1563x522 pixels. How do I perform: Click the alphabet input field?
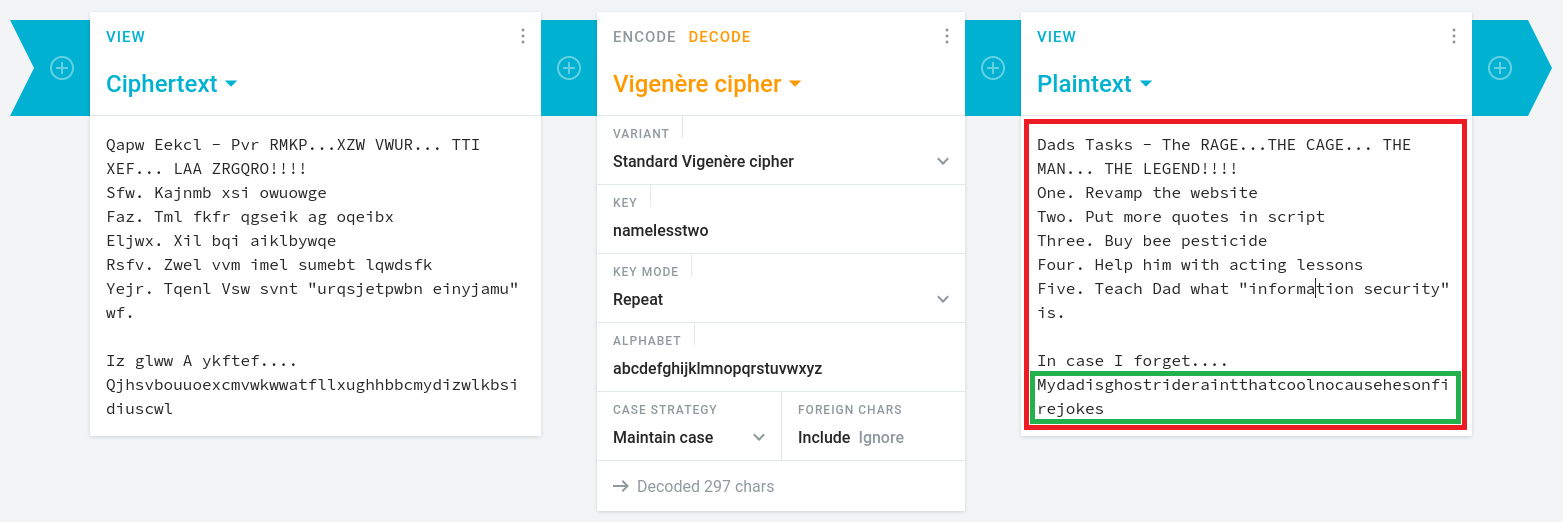[781, 368]
